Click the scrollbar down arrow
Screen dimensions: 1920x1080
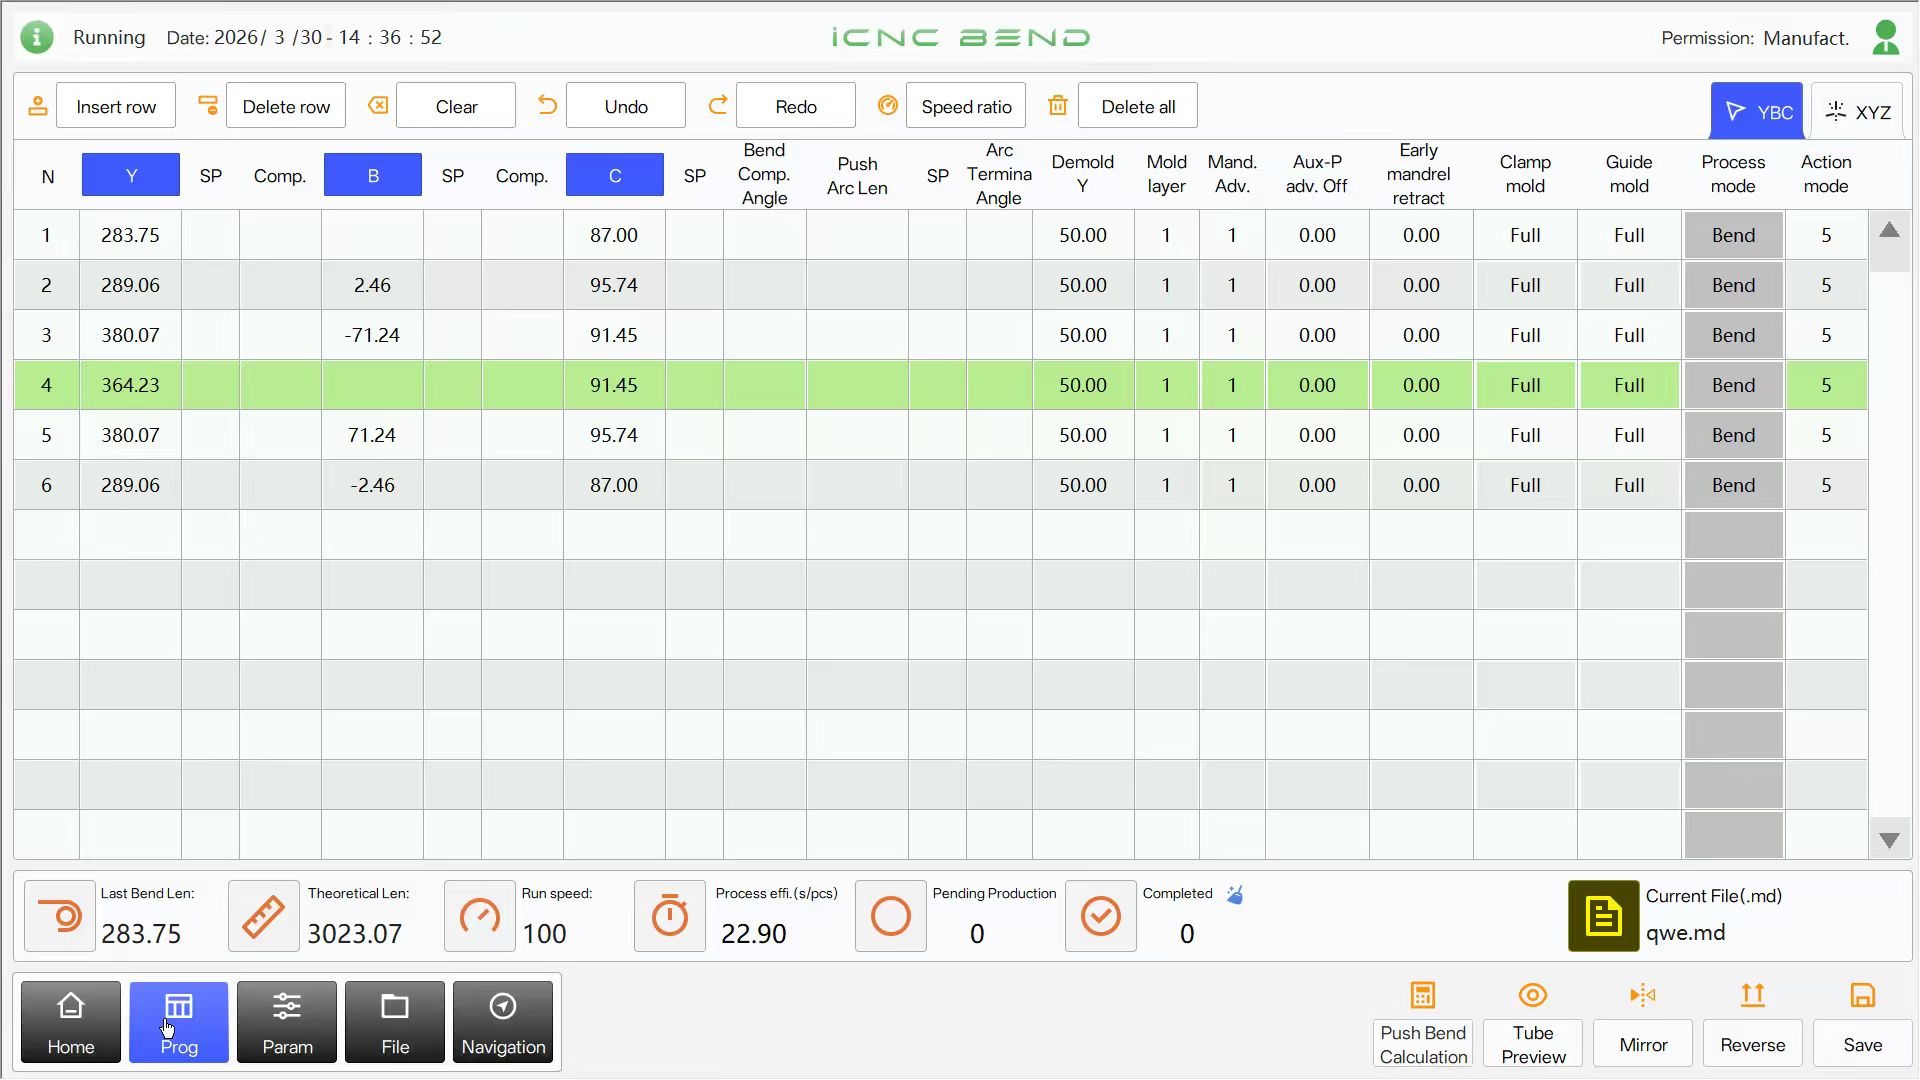click(x=1889, y=840)
